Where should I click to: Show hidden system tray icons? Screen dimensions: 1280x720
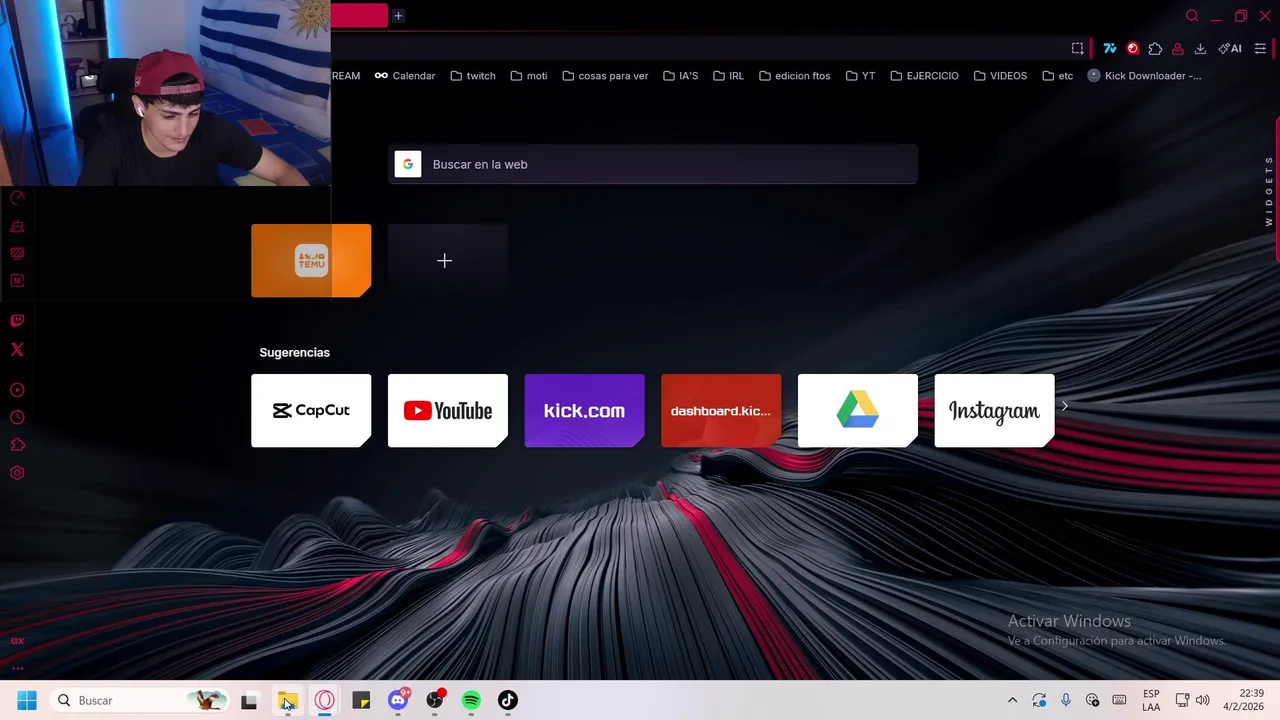click(1012, 700)
